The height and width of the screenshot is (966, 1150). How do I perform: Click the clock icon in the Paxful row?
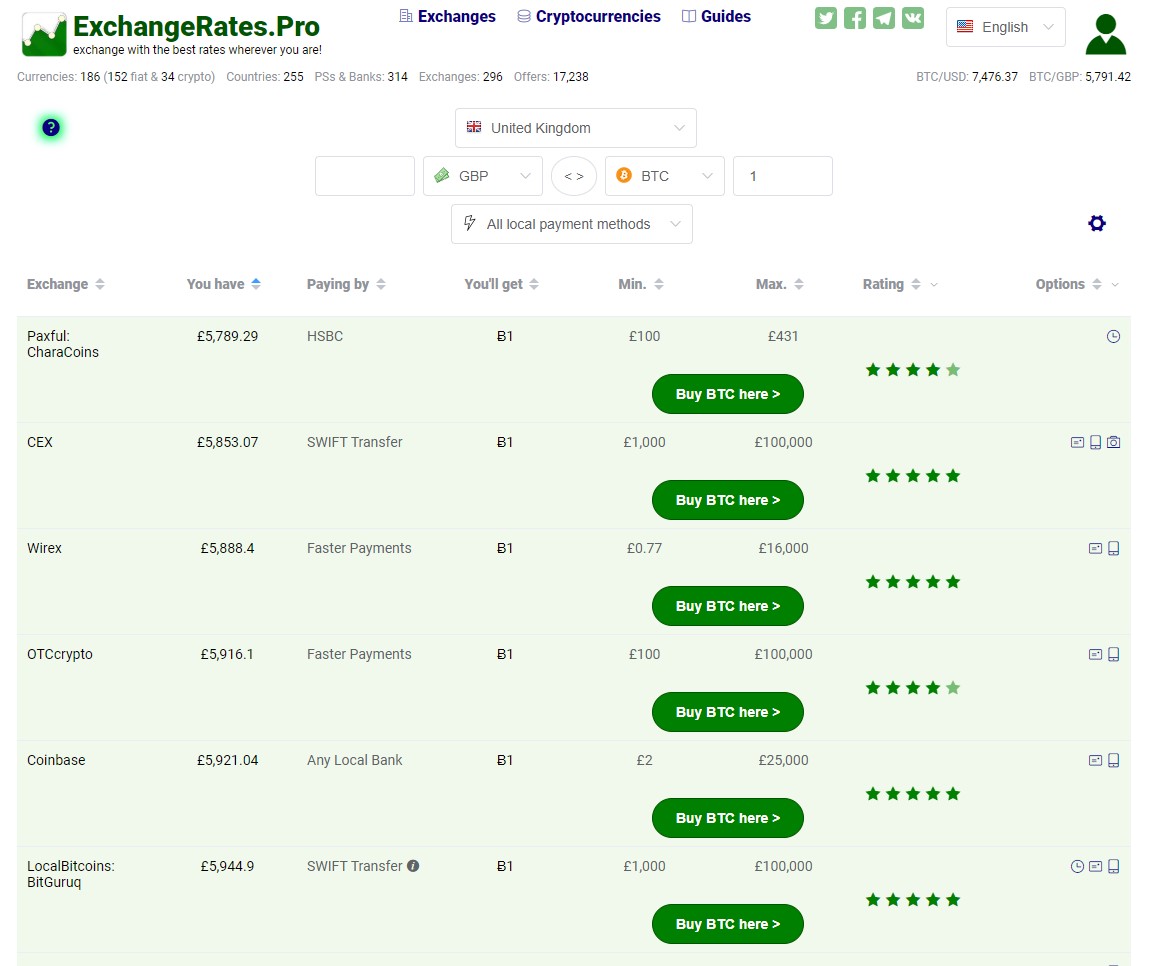tap(1113, 336)
